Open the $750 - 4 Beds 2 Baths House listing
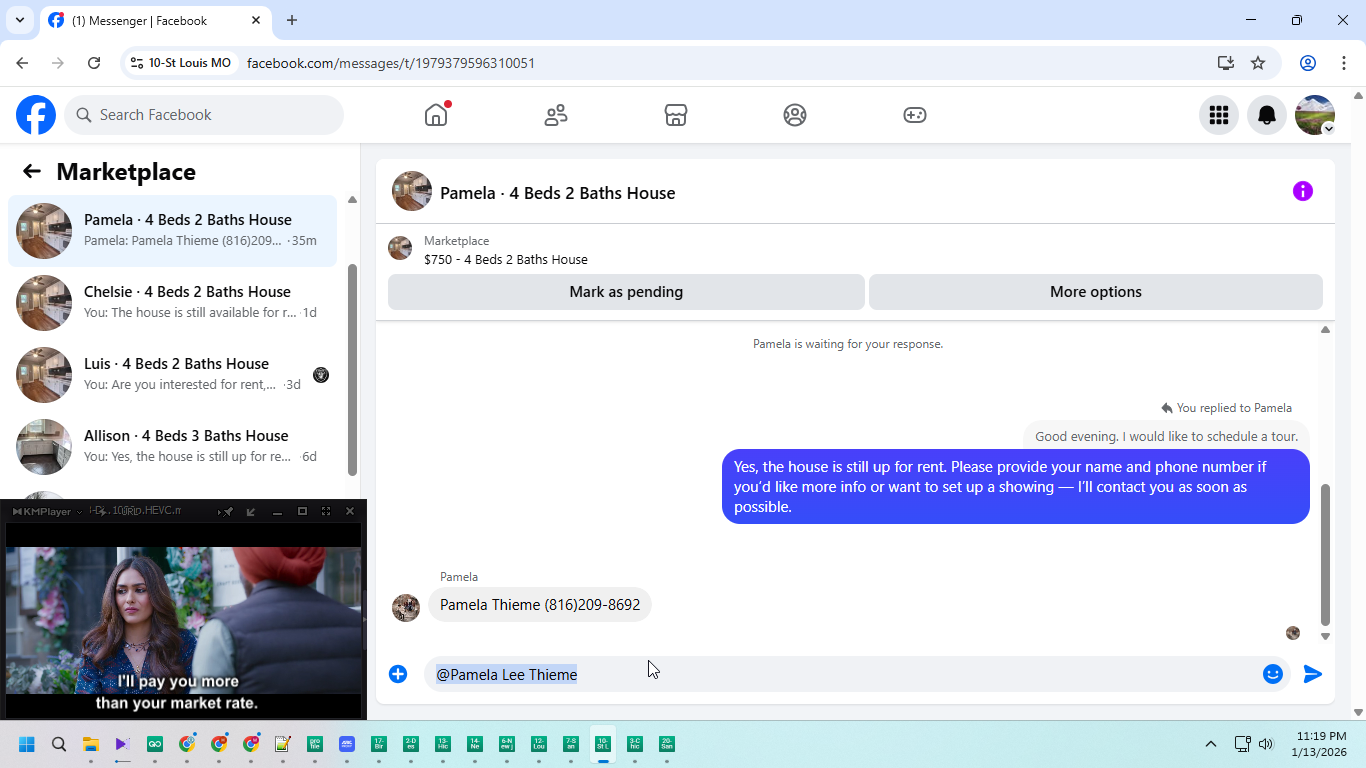This screenshot has width=1366, height=768. click(506, 259)
